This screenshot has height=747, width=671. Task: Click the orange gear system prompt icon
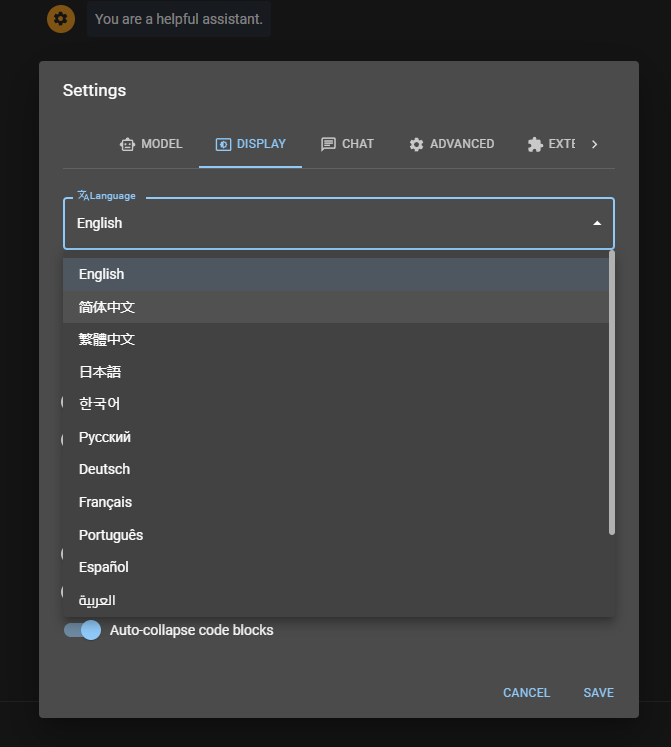click(x=61, y=19)
